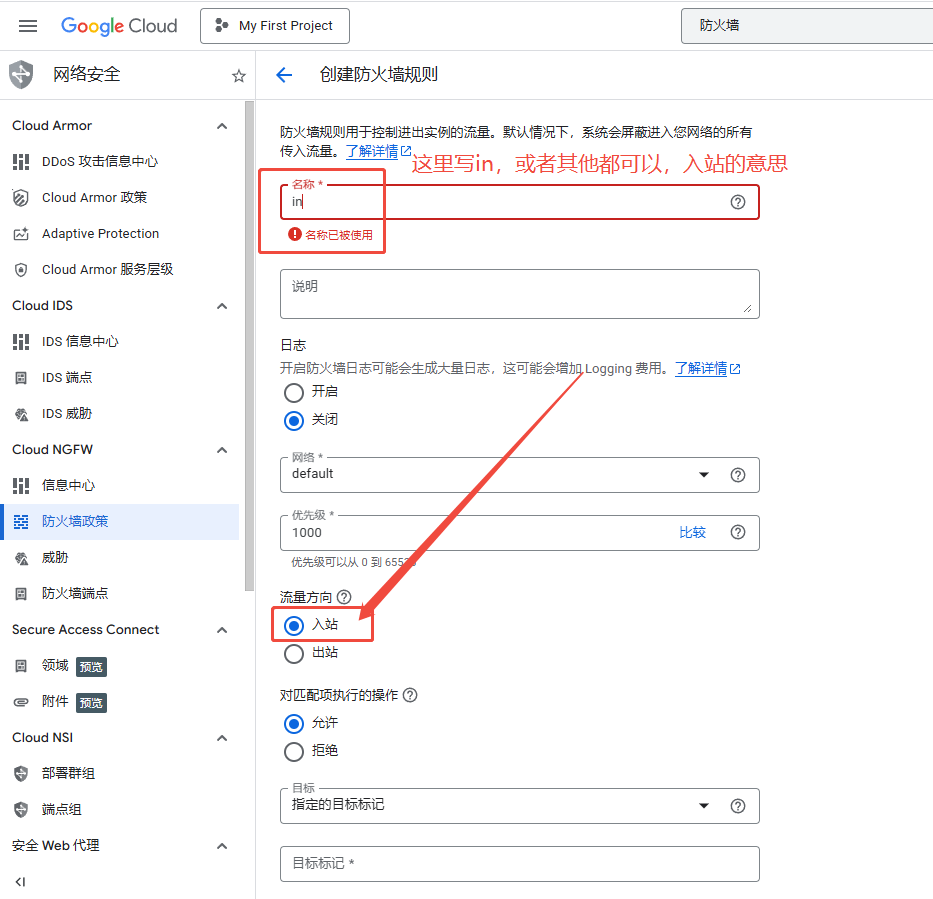Click the IDS 端点 icon
933x899 pixels.
21,378
